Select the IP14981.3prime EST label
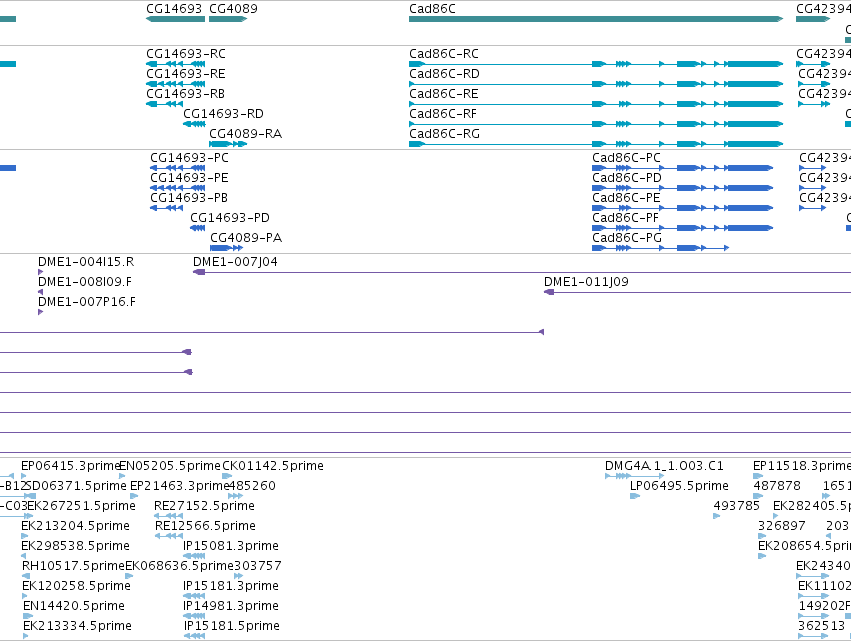The height and width of the screenshot is (641, 851). click(x=231, y=607)
